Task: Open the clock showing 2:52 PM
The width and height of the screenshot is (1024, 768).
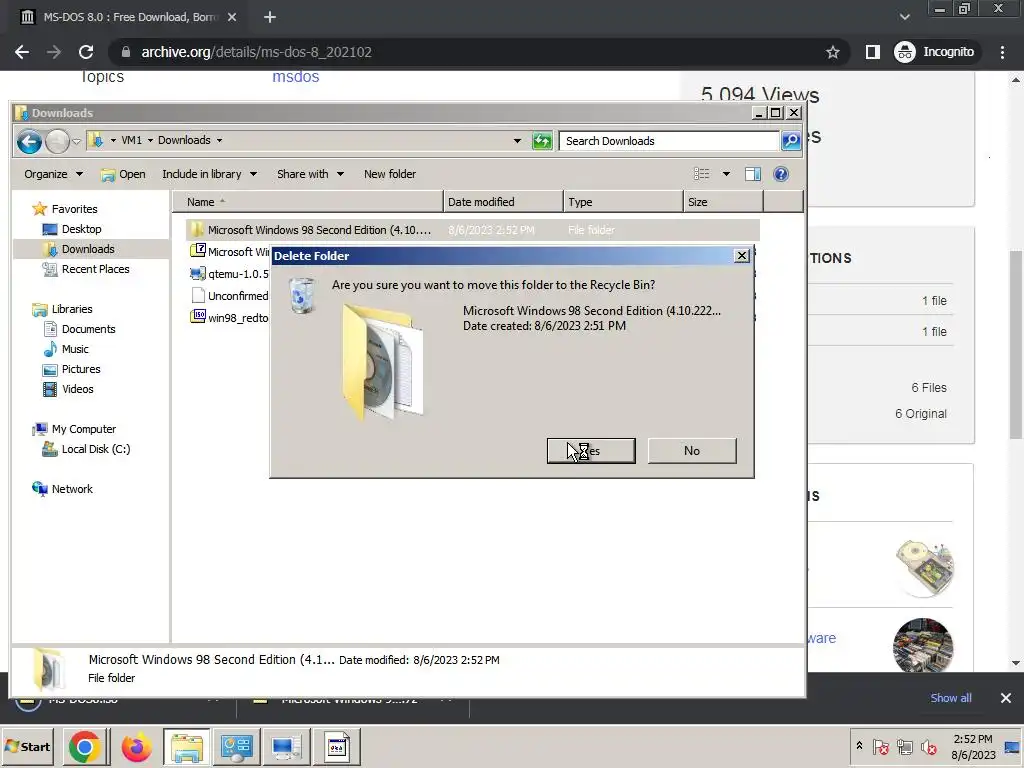Action: click(973, 746)
